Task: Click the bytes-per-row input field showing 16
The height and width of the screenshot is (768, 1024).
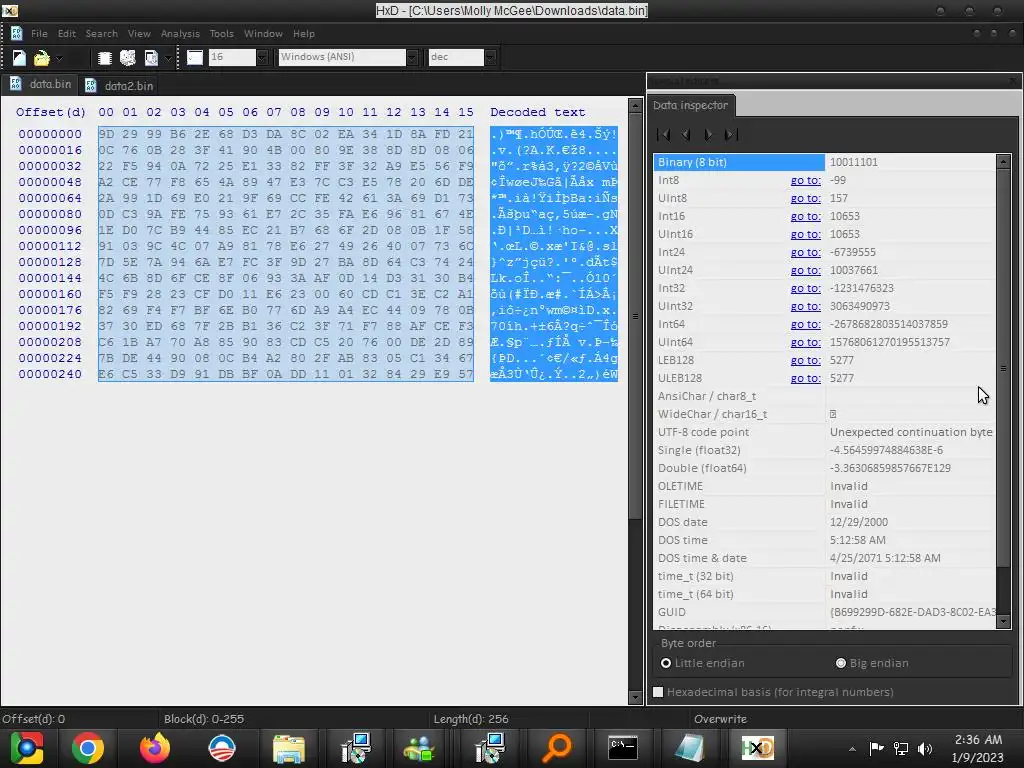Action: [x=232, y=57]
